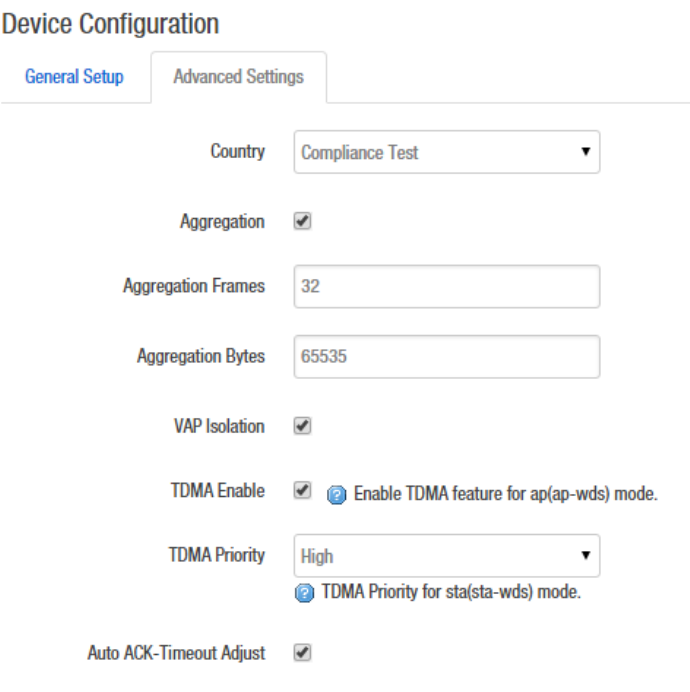This screenshot has height=692, width=690.
Task: Click the help icon below TDMA Priority
Action: point(303,592)
